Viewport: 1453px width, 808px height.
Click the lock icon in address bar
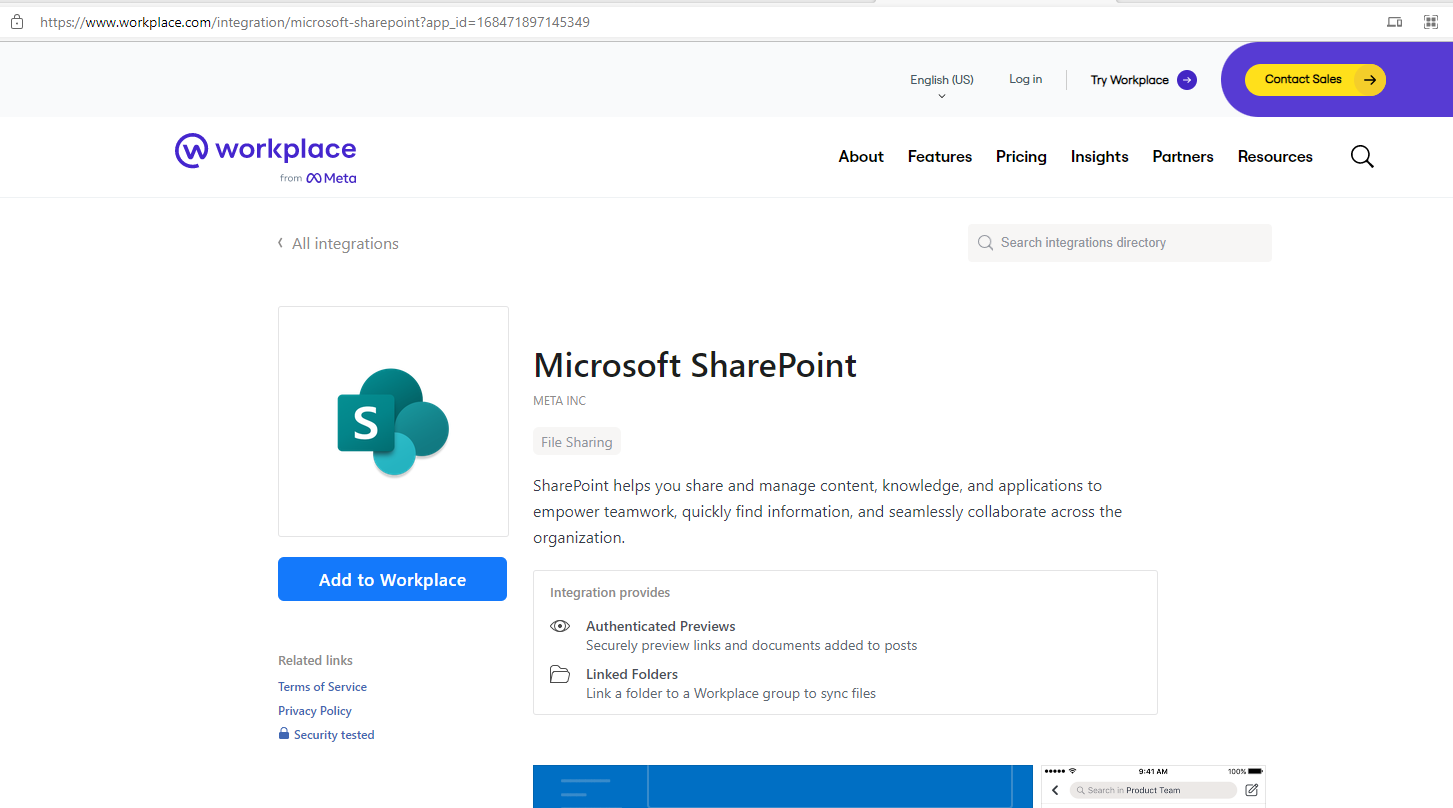(x=16, y=22)
